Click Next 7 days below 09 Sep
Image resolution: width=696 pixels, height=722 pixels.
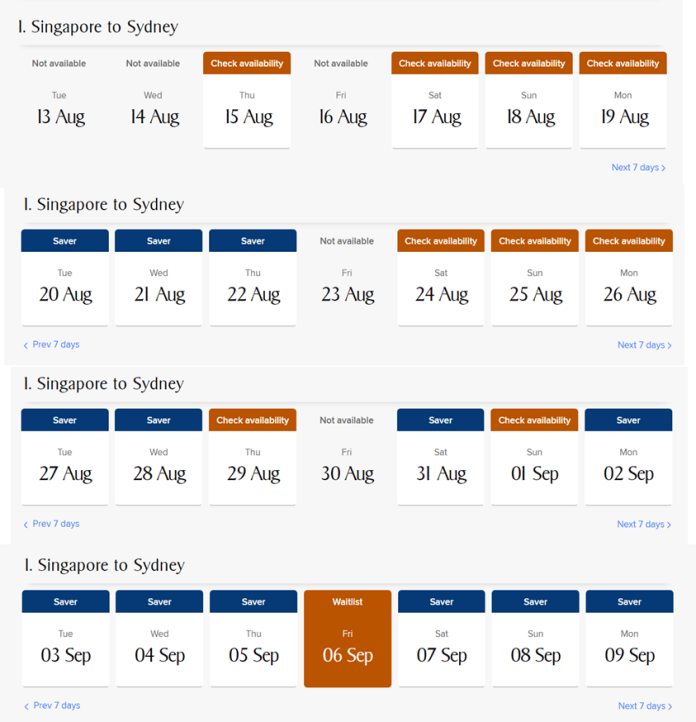point(643,706)
